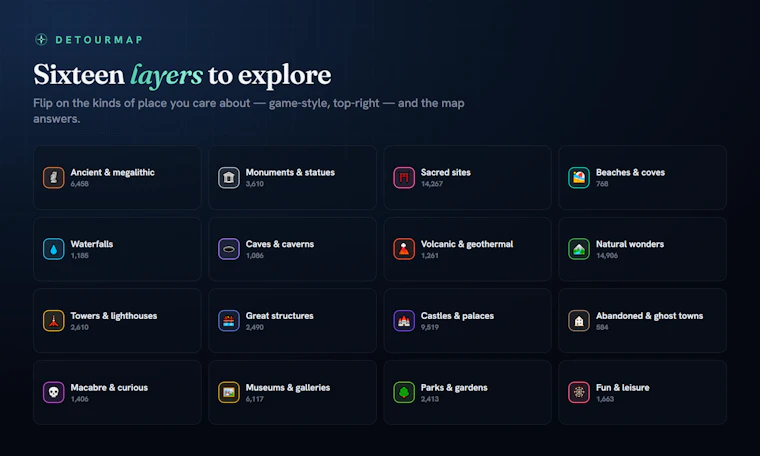This screenshot has width=760, height=456.
Task: Select the 'Volcanic & geothermal' label
Action: coord(467,244)
